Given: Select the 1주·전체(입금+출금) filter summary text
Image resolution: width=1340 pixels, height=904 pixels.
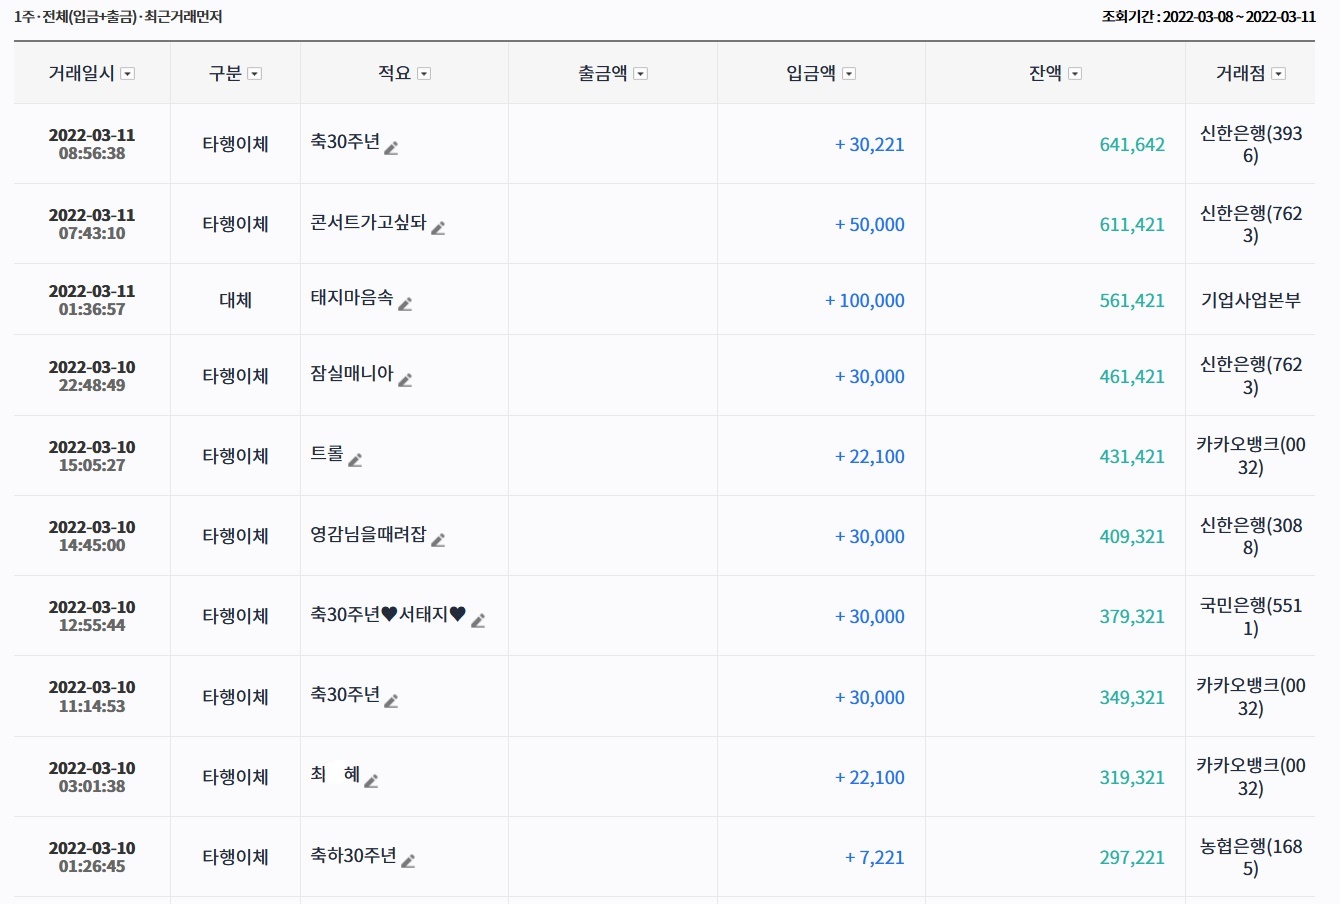Looking at the screenshot, I should [118, 17].
